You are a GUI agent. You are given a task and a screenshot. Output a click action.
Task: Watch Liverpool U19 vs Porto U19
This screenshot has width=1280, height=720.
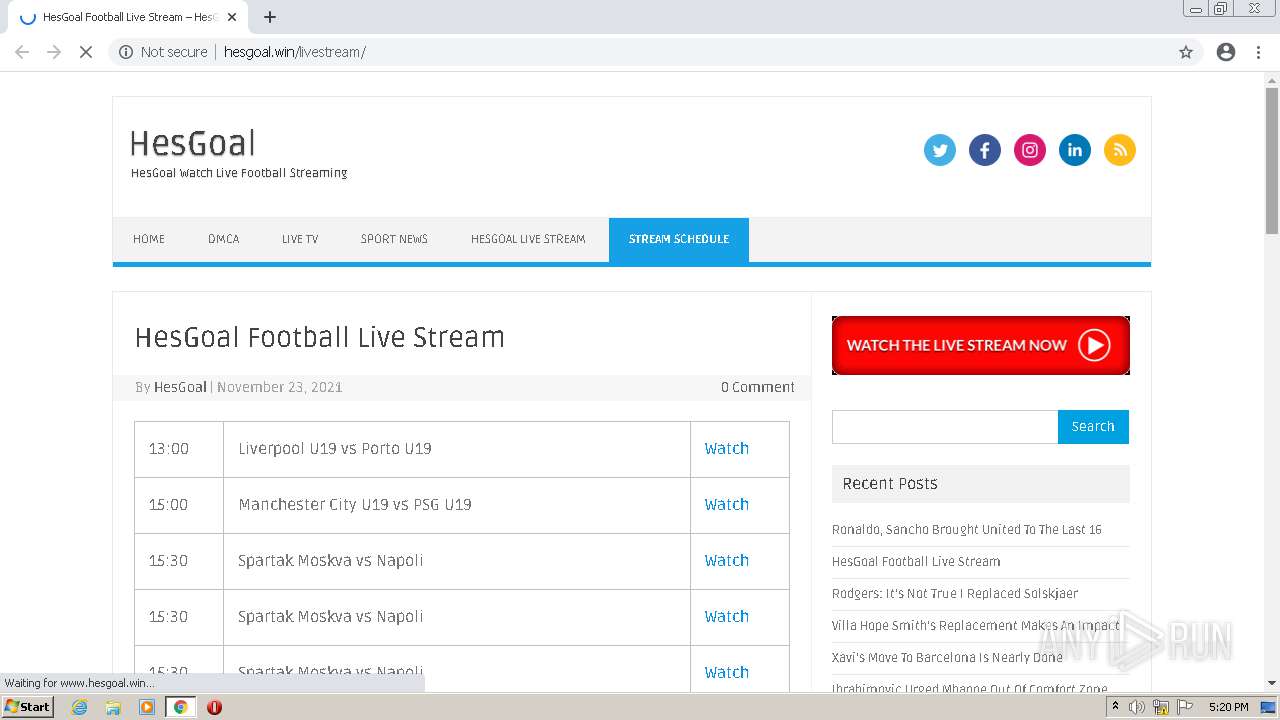click(726, 449)
